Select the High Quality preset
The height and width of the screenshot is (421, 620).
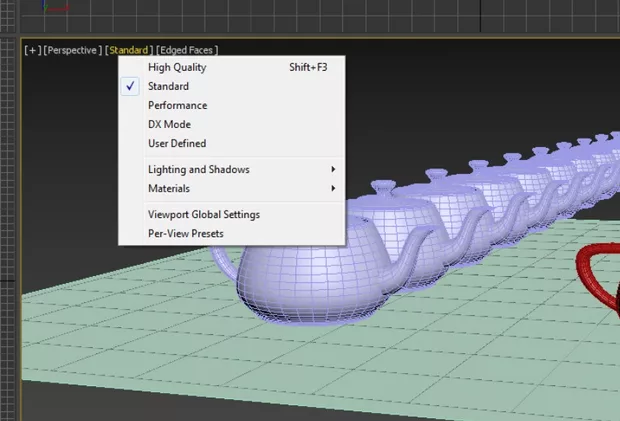pos(177,68)
